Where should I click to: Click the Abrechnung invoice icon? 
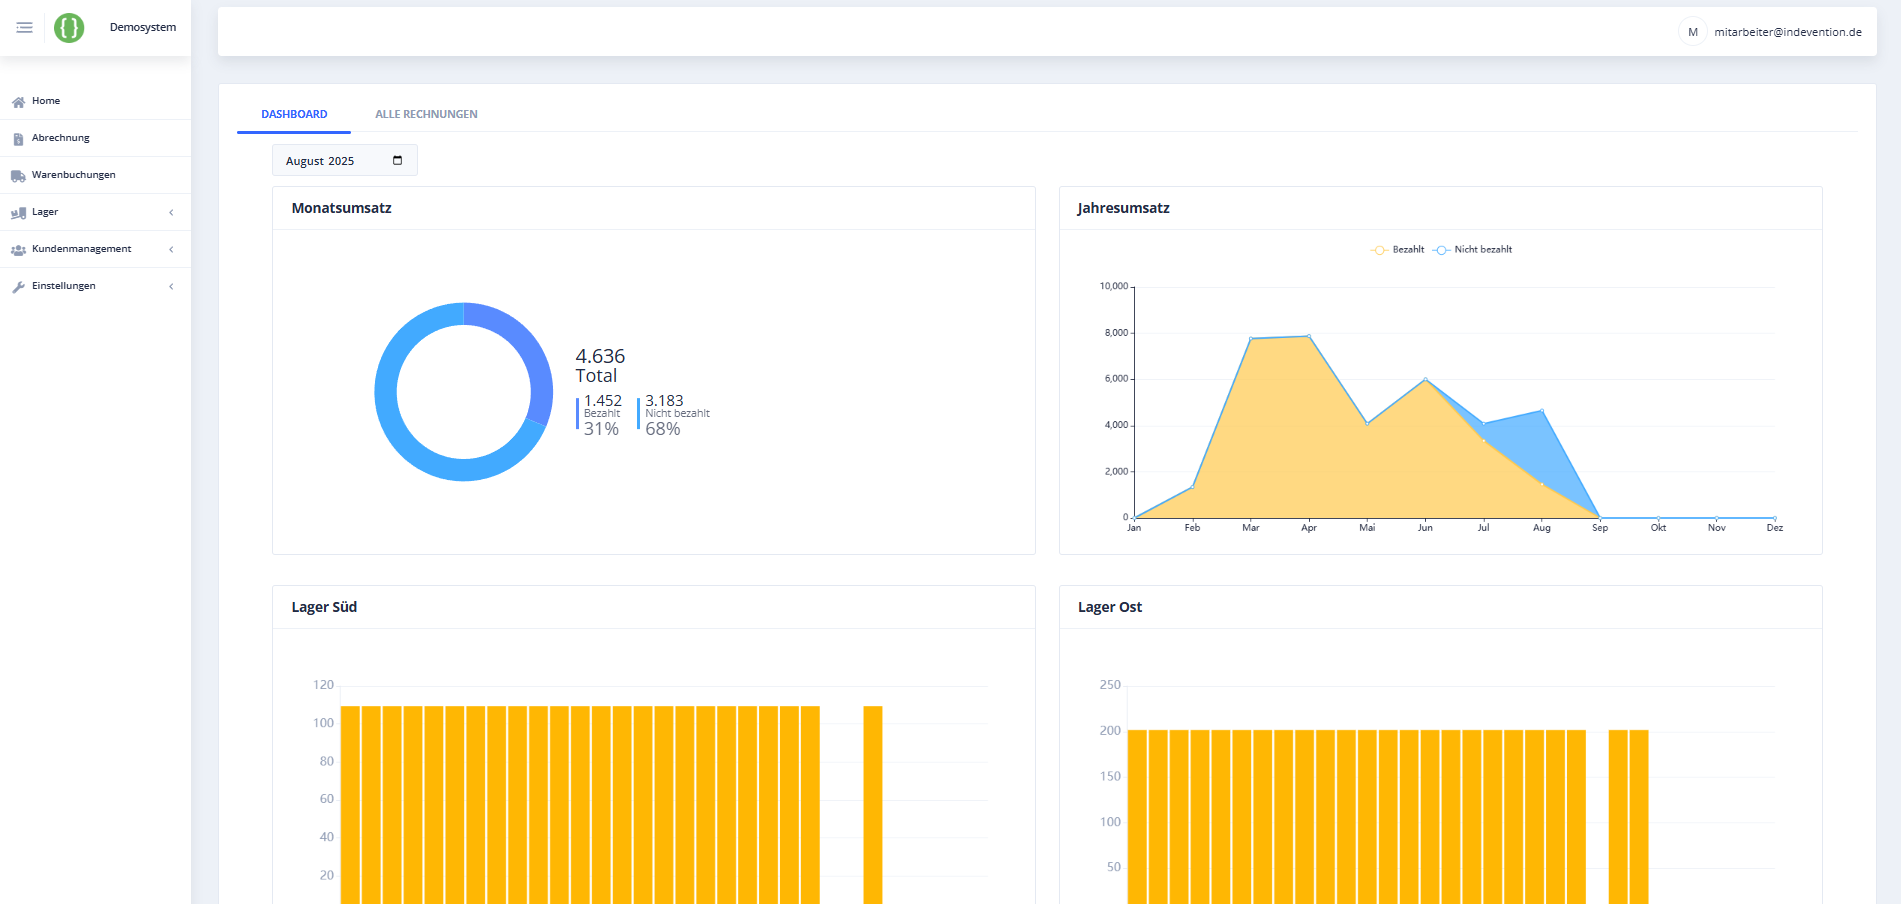(18, 139)
